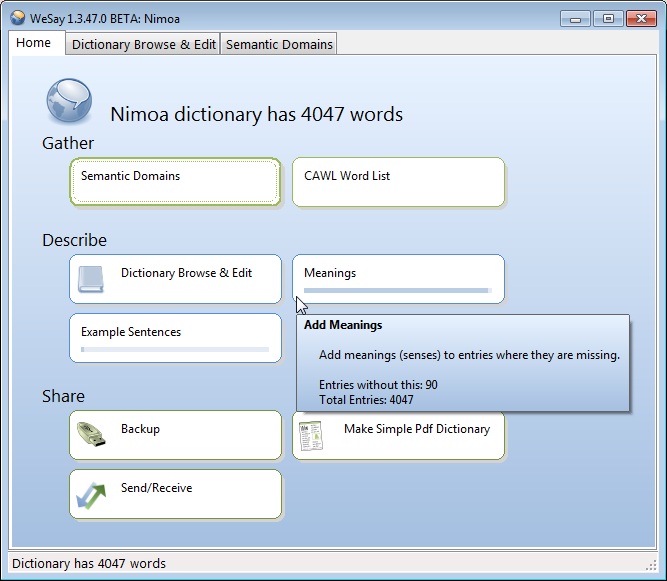
Task: Click the PDF document icon
Action: [311, 436]
